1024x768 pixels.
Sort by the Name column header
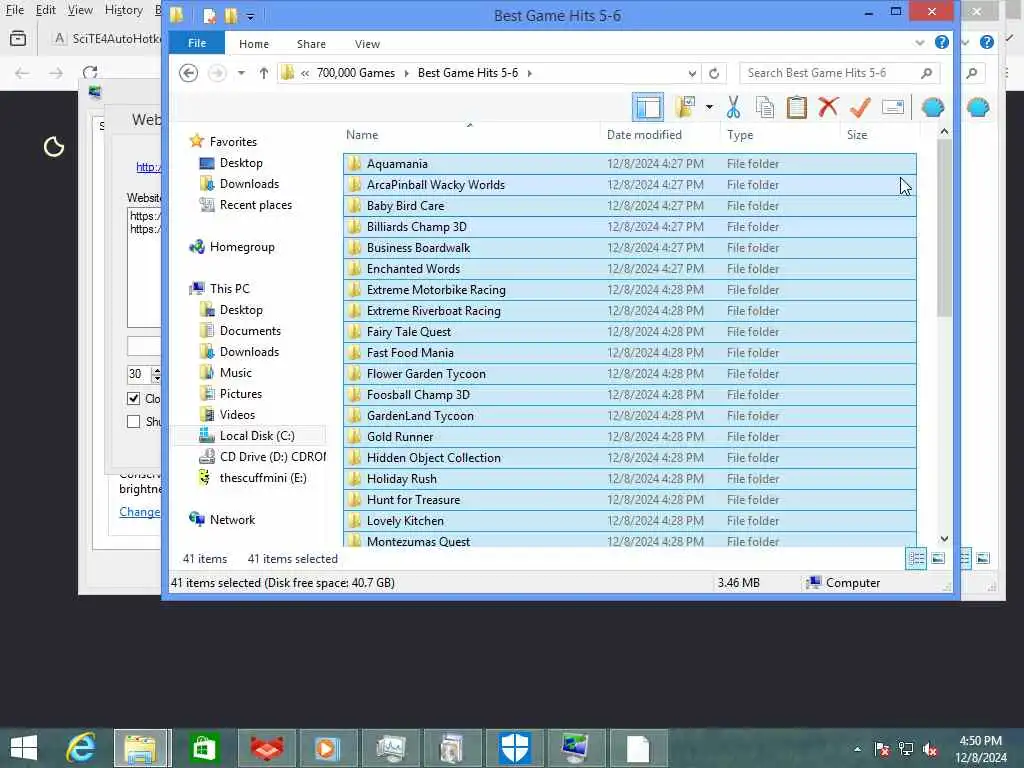[470, 135]
